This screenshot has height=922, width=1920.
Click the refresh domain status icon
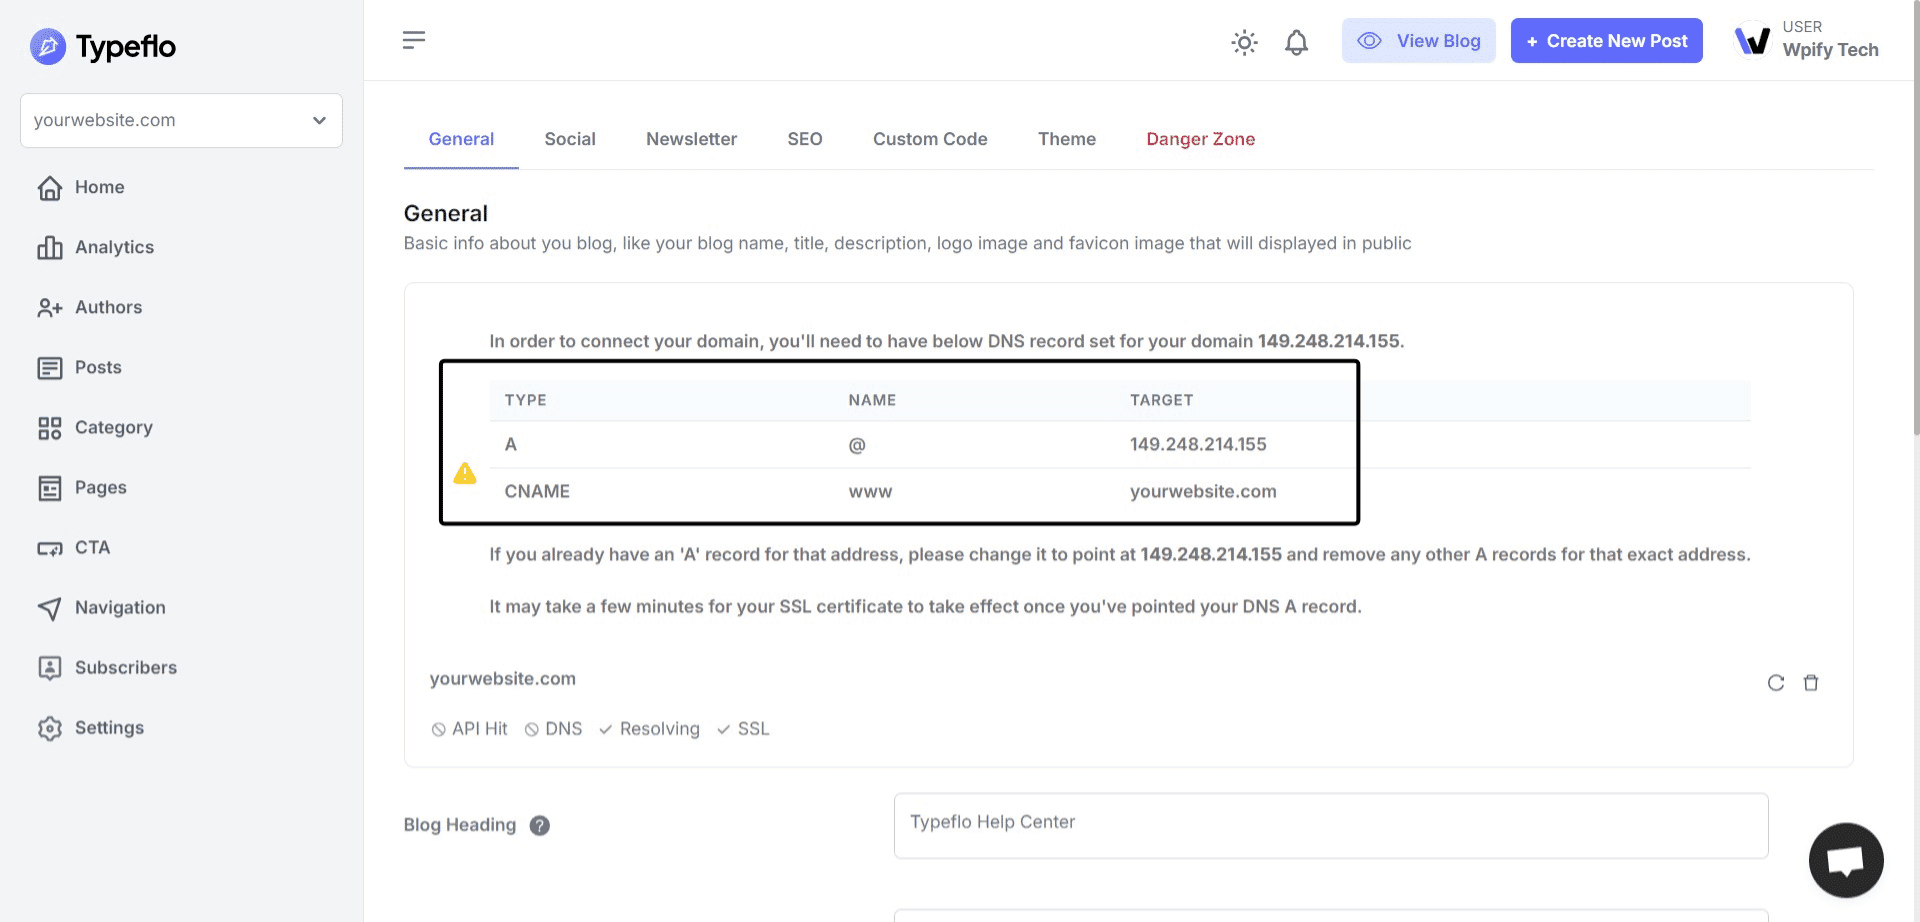point(1775,683)
